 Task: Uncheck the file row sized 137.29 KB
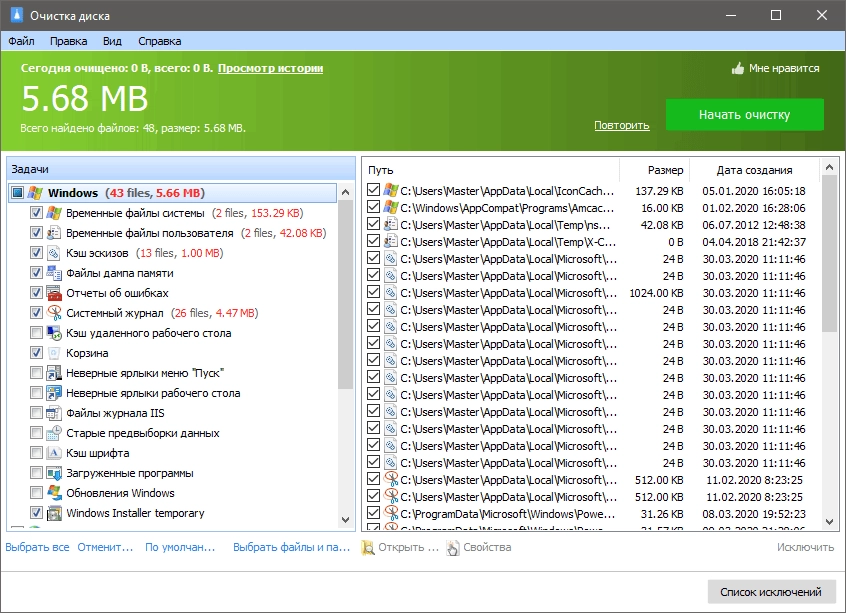coord(373,190)
